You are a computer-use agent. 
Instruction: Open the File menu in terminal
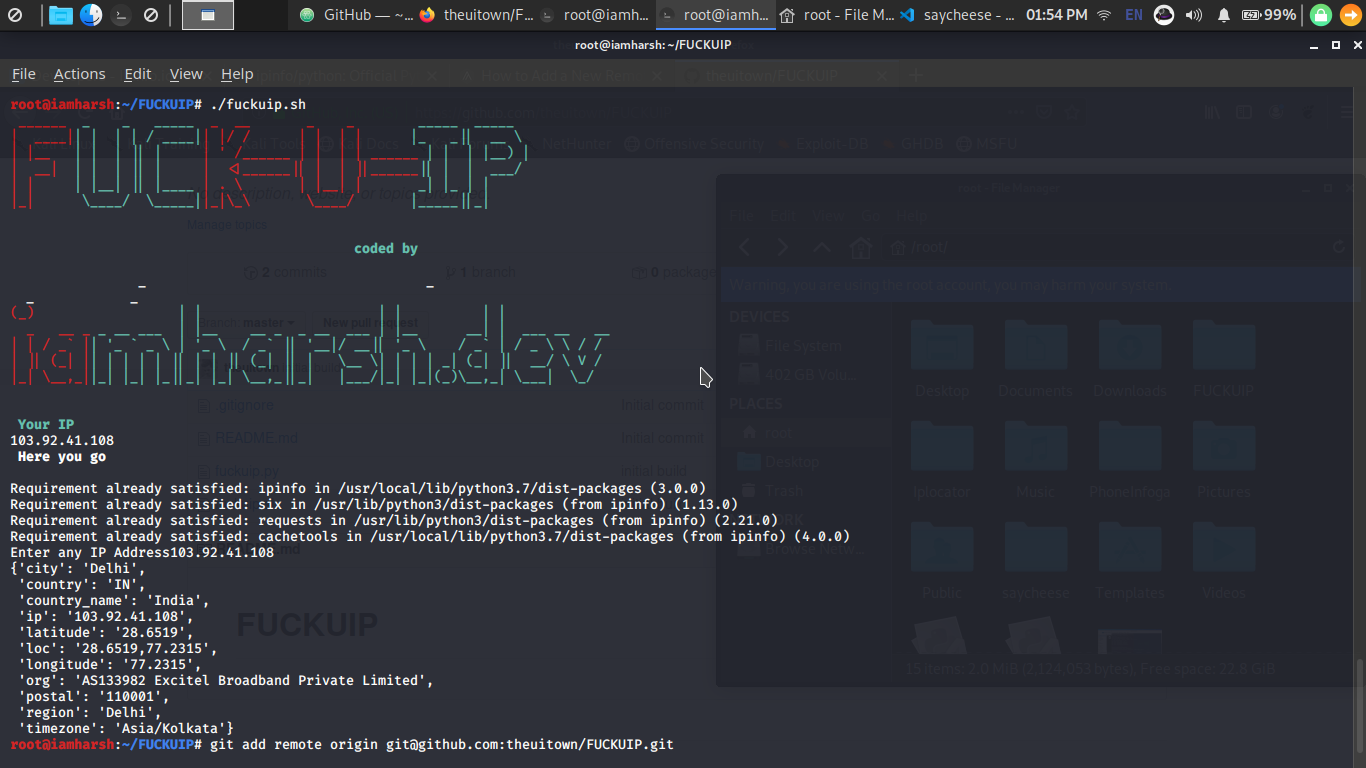click(23, 74)
